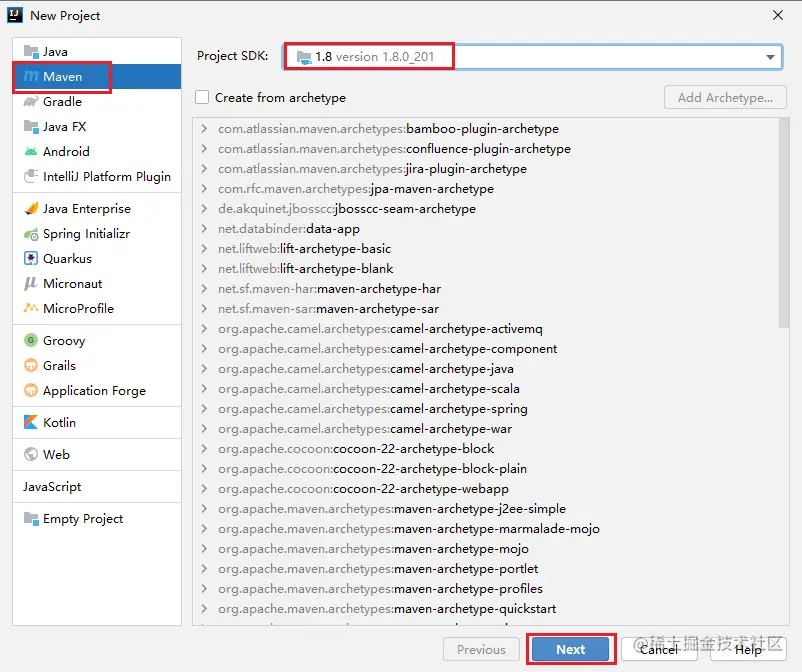The width and height of the screenshot is (802, 672).
Task: Click the Cancel button
Action: (x=659, y=649)
